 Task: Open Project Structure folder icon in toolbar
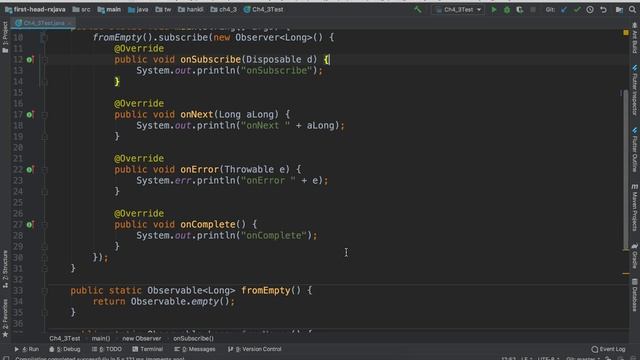[x=619, y=9]
